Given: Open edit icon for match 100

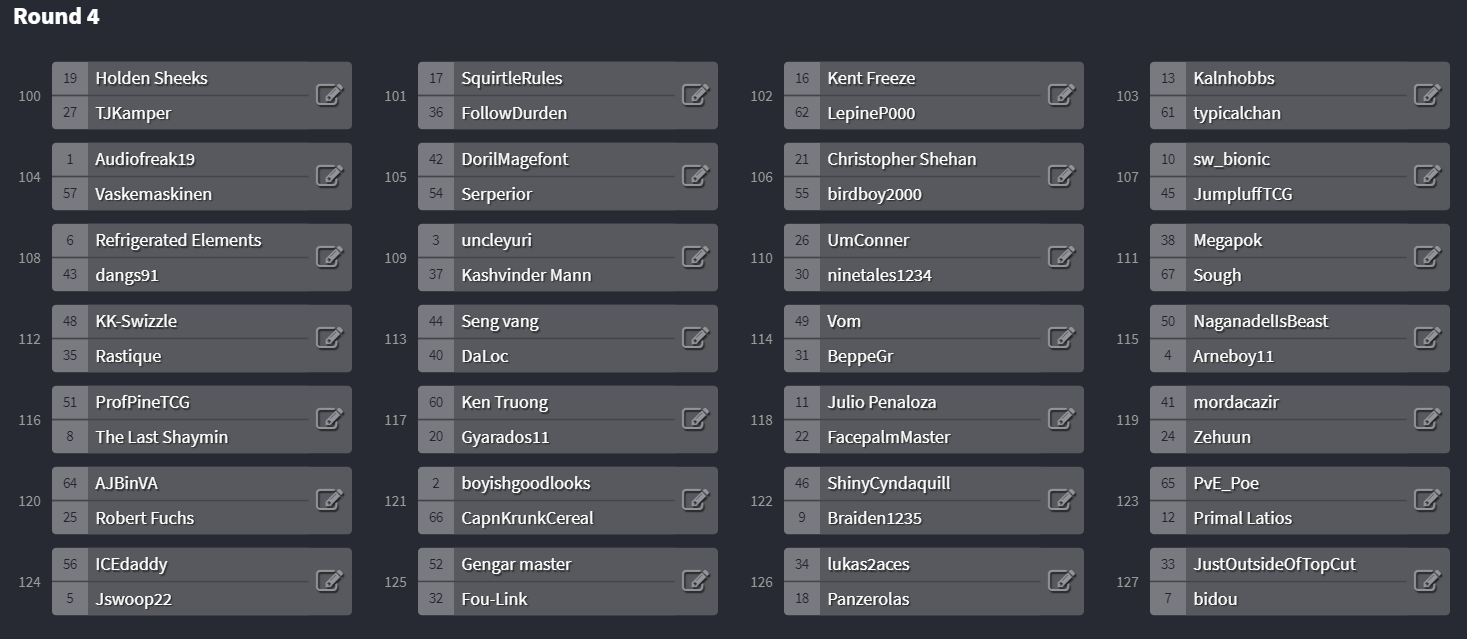Looking at the screenshot, I should point(330,95).
